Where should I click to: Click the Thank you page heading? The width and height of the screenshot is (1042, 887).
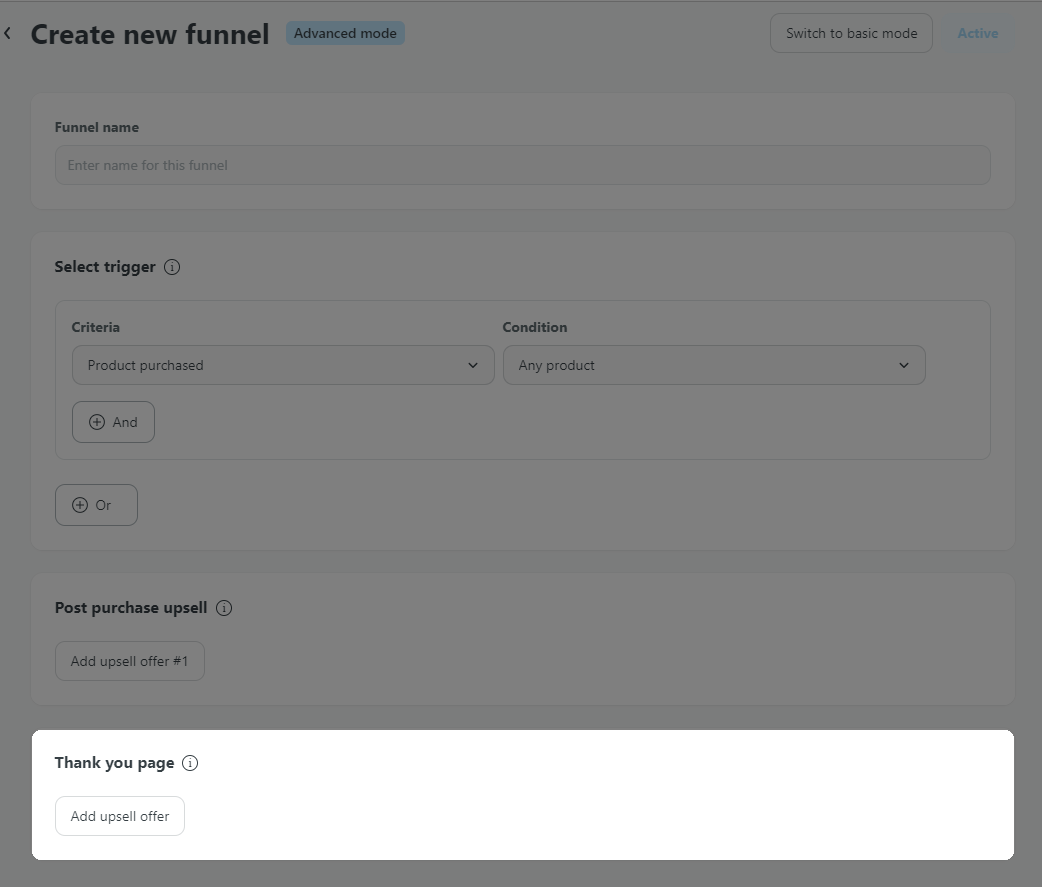tap(114, 763)
